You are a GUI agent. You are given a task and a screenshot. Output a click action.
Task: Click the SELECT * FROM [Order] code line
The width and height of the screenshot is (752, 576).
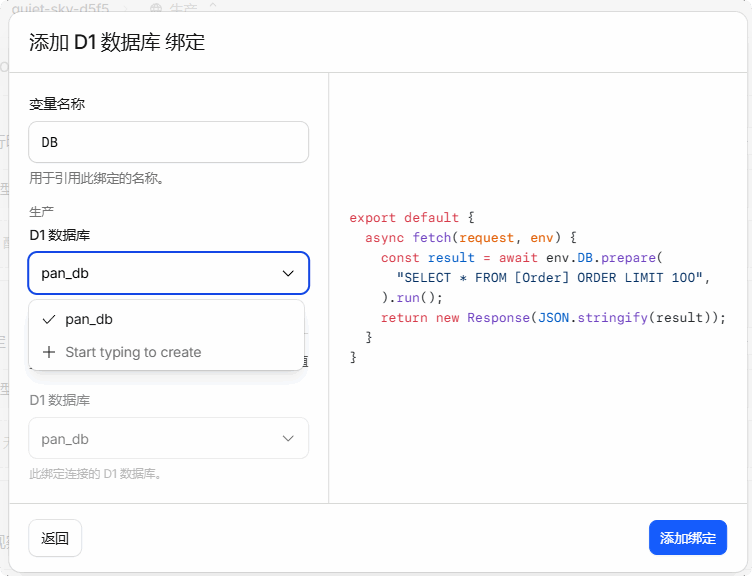[553, 278]
